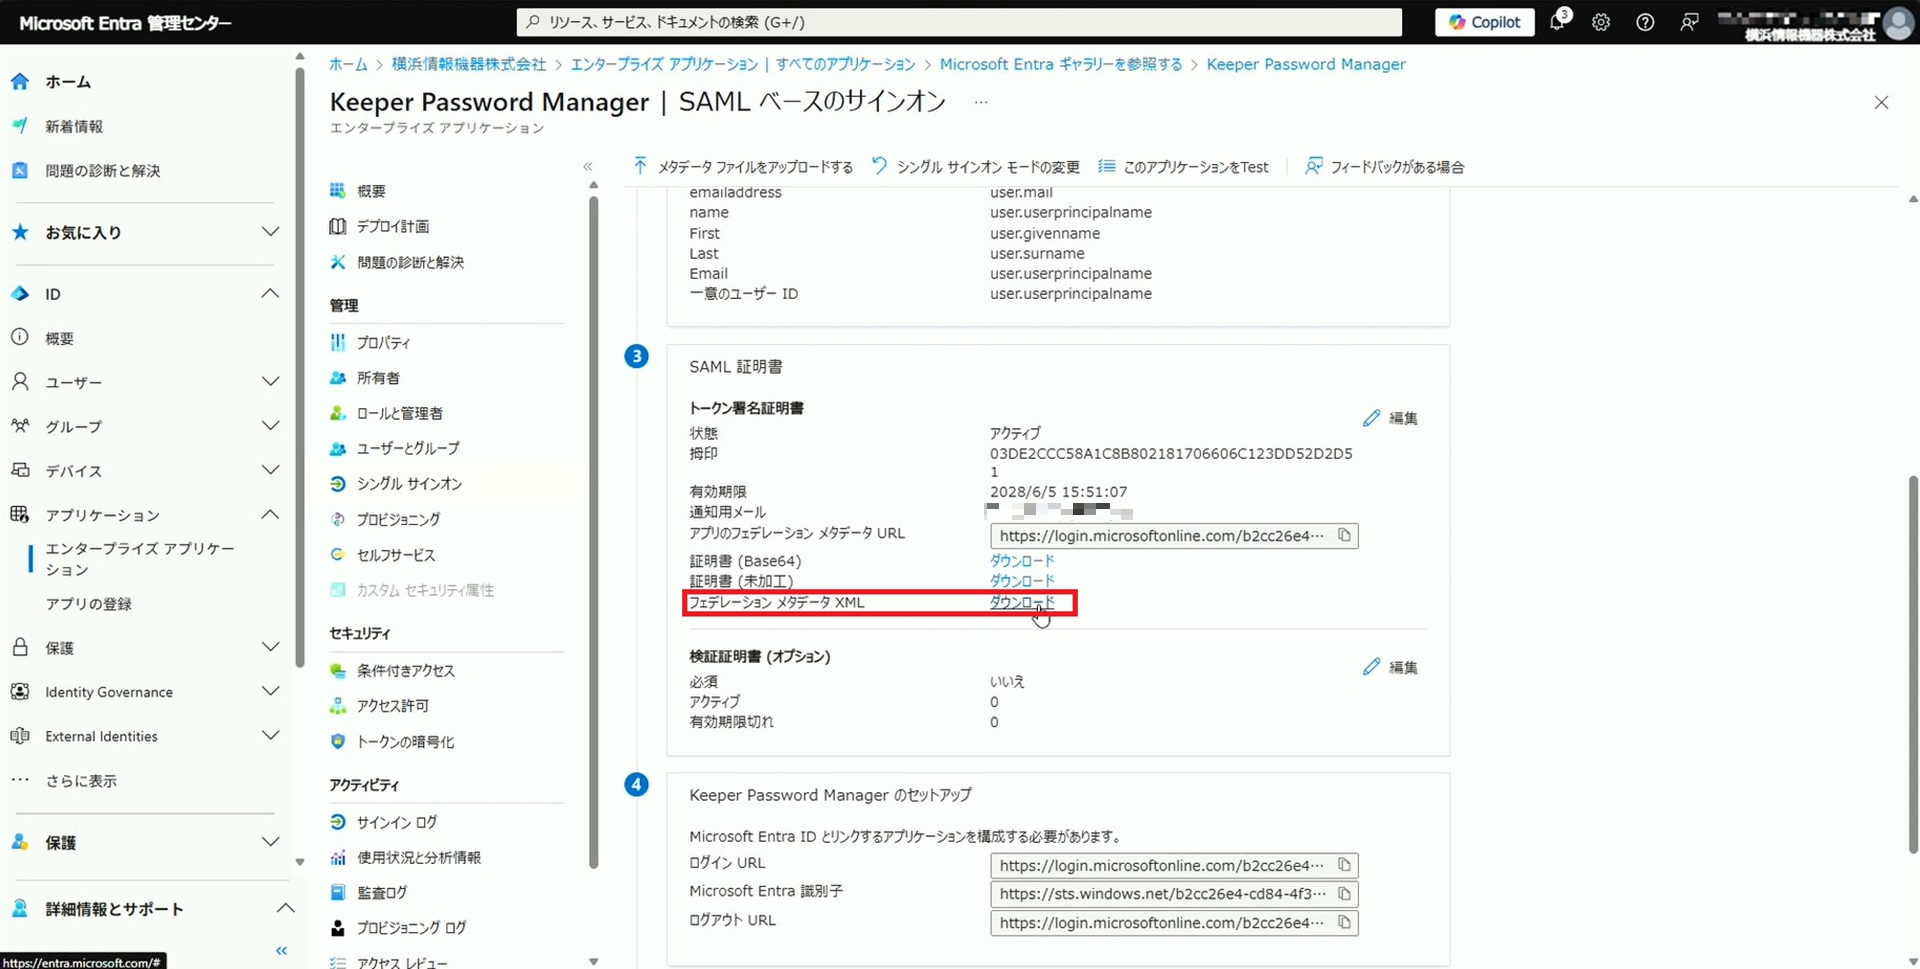Click the feedback icon in top bar
1920x969 pixels.
[1689, 22]
